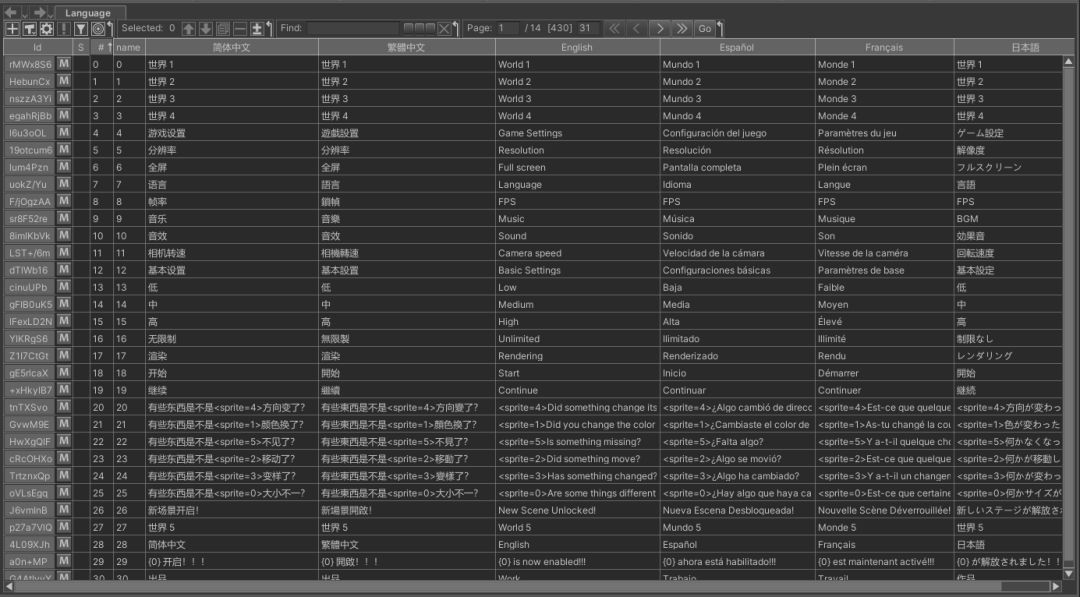Open the settings gear icon in toolbar
1080x597 pixels.
coord(46,29)
